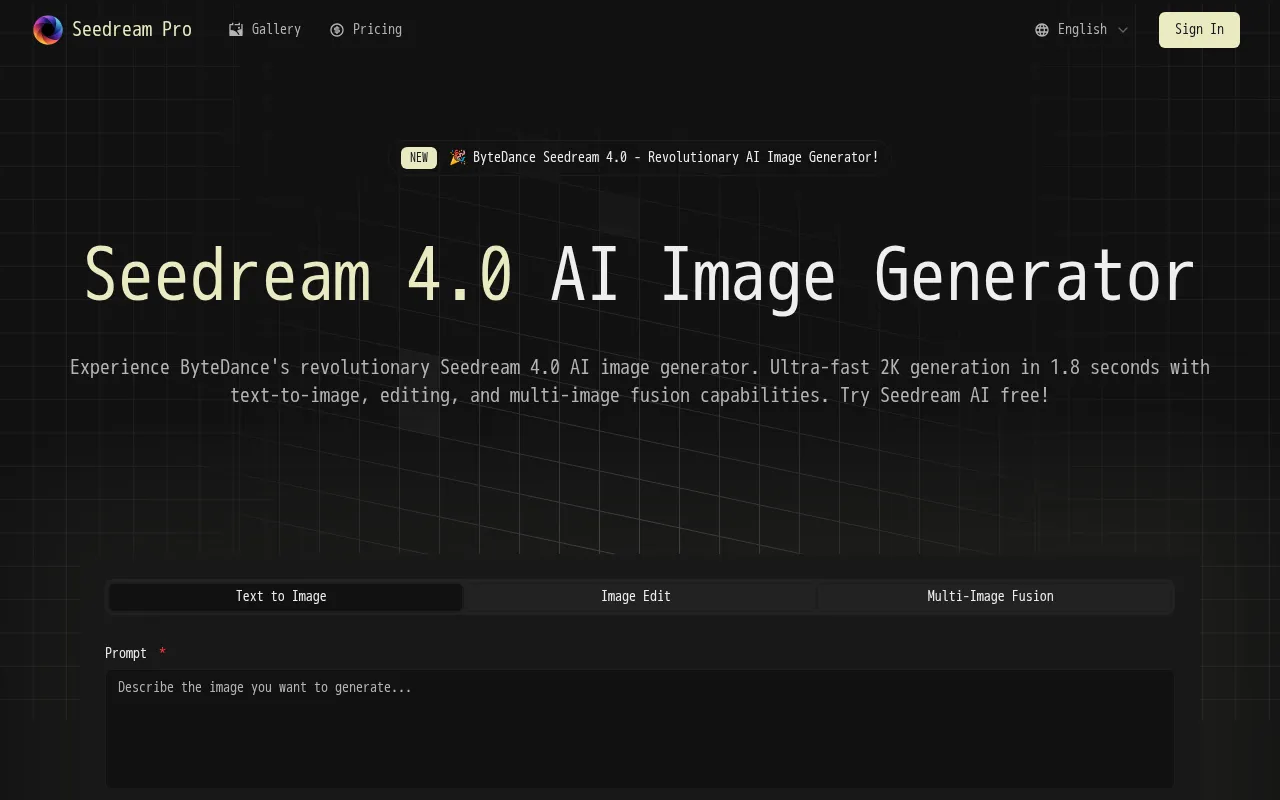Click the globe language icon
Viewport: 1280px width, 800px height.
point(1042,30)
